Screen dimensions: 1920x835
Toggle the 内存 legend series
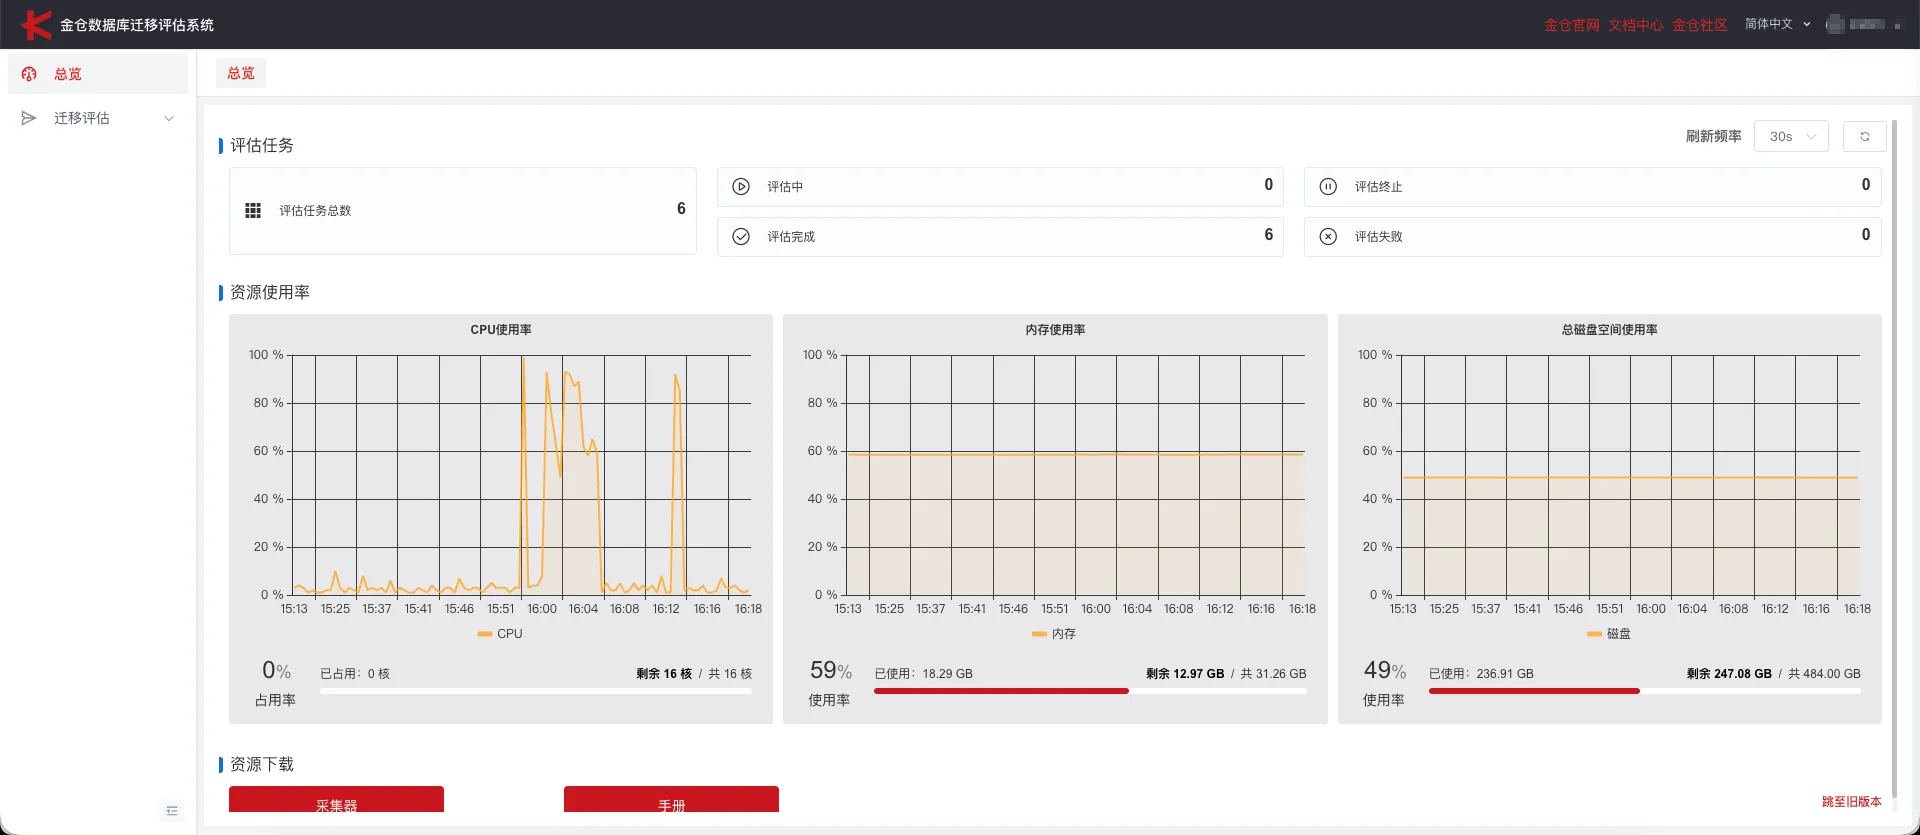click(x=1054, y=634)
